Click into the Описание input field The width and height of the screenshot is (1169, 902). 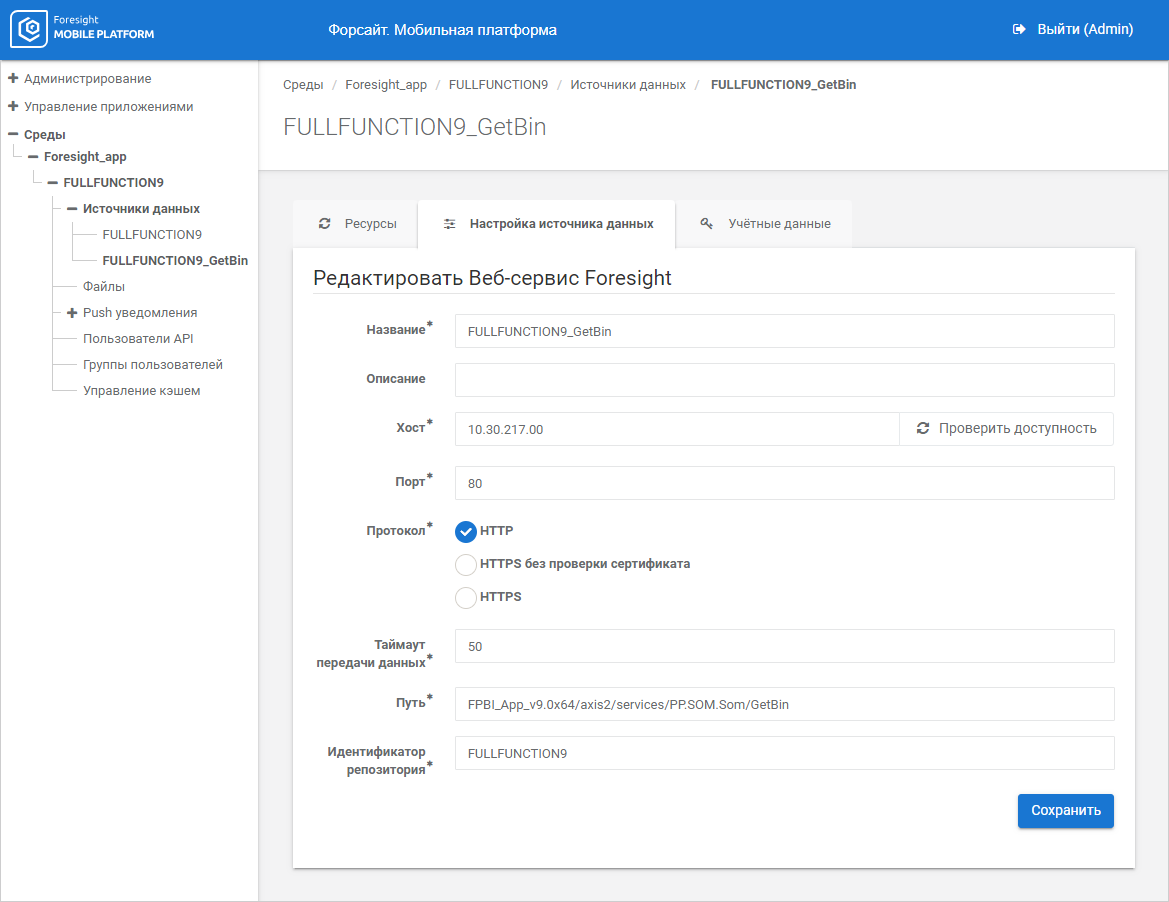click(x=784, y=380)
